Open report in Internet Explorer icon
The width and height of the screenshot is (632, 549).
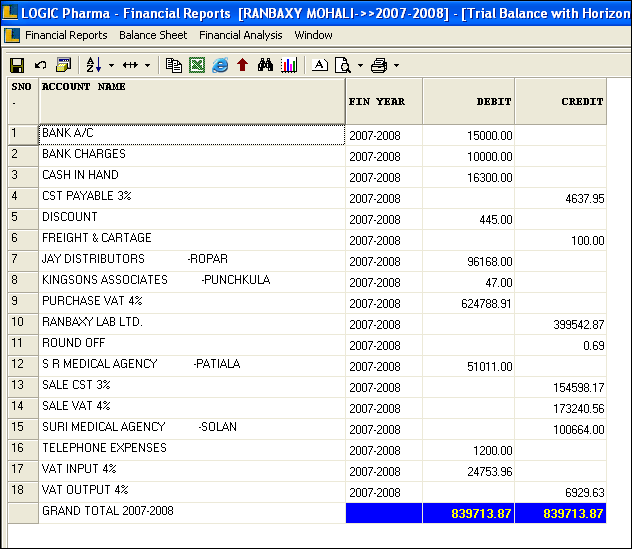[x=220, y=65]
